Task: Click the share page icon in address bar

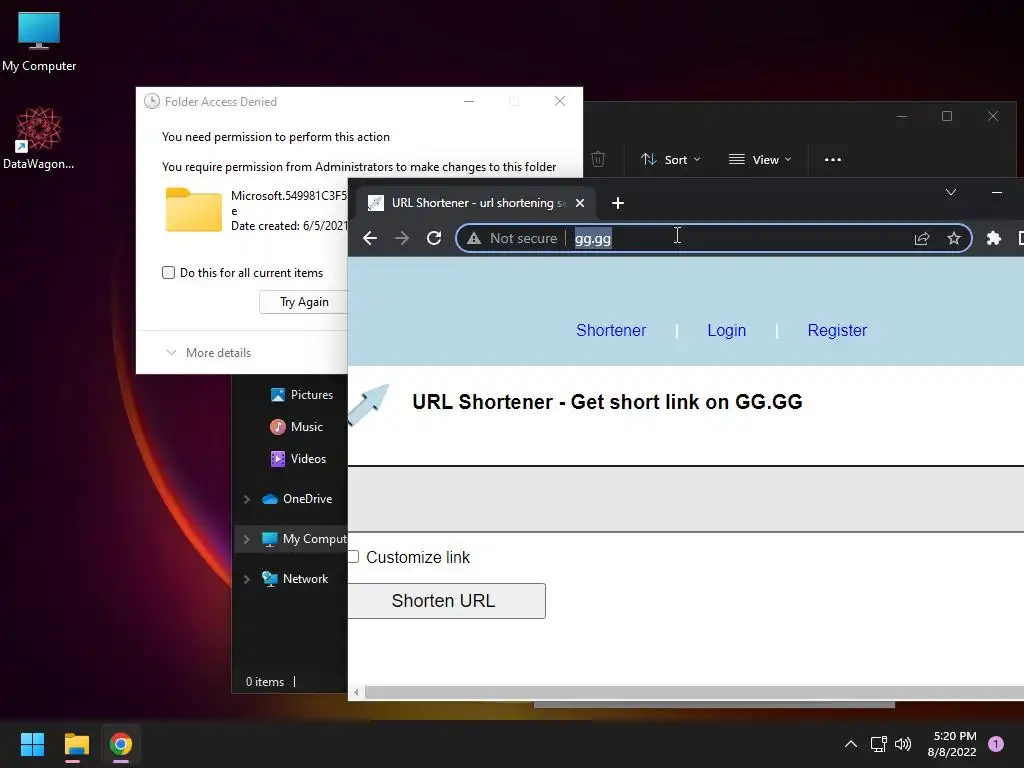Action: point(921,238)
